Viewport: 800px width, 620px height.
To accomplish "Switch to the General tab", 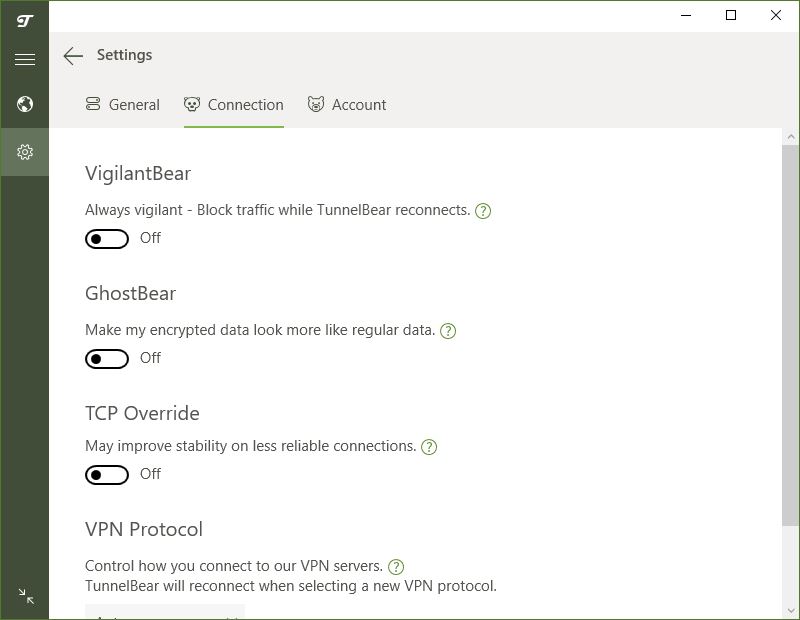I will pos(122,105).
